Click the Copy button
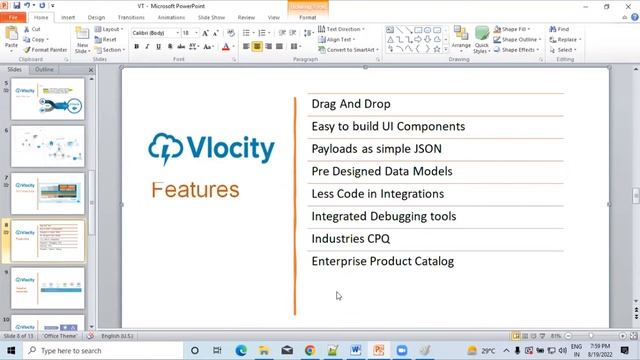Screen dimensions: 640x360 click(x=36, y=40)
